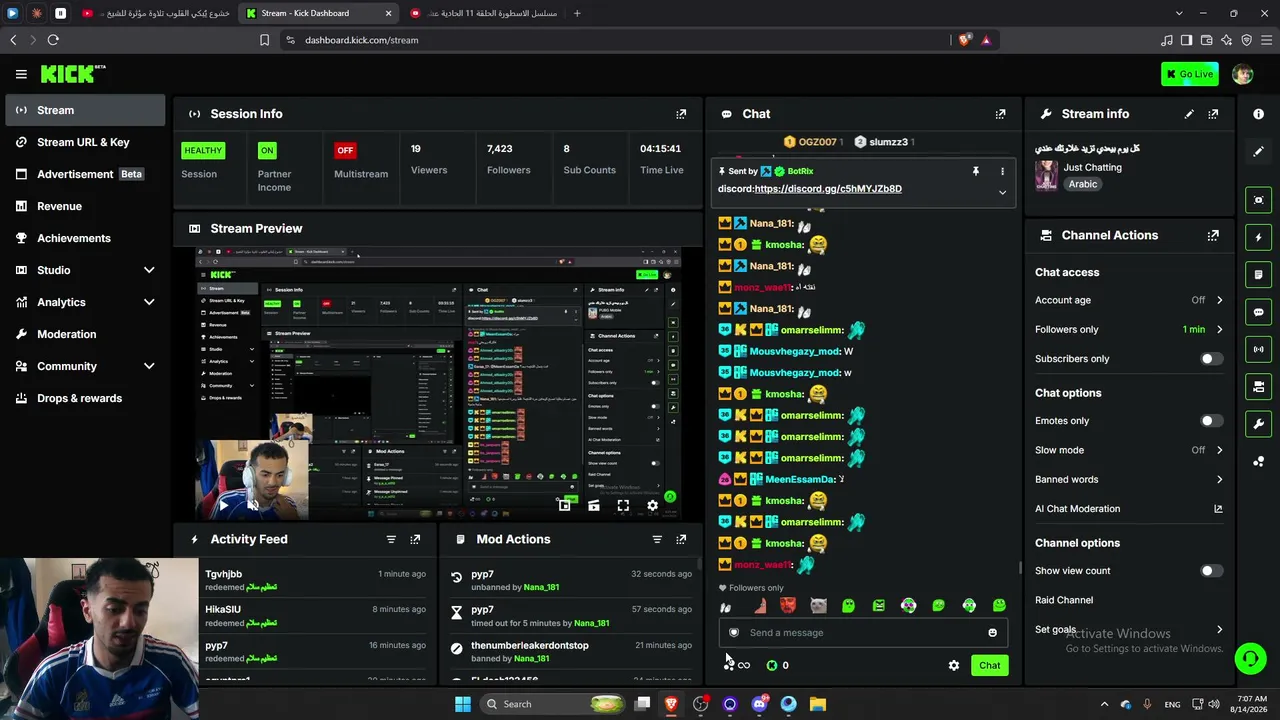Open Slow mode options chevron
The image size is (1280, 720).
click(1219, 450)
